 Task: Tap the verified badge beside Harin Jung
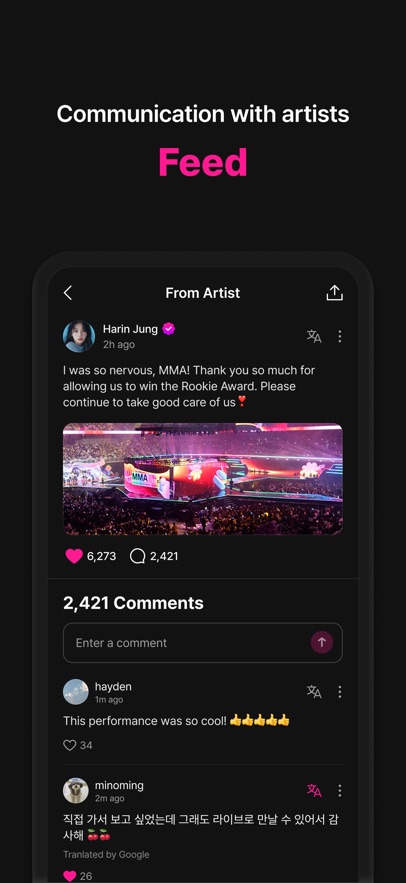coord(168,329)
